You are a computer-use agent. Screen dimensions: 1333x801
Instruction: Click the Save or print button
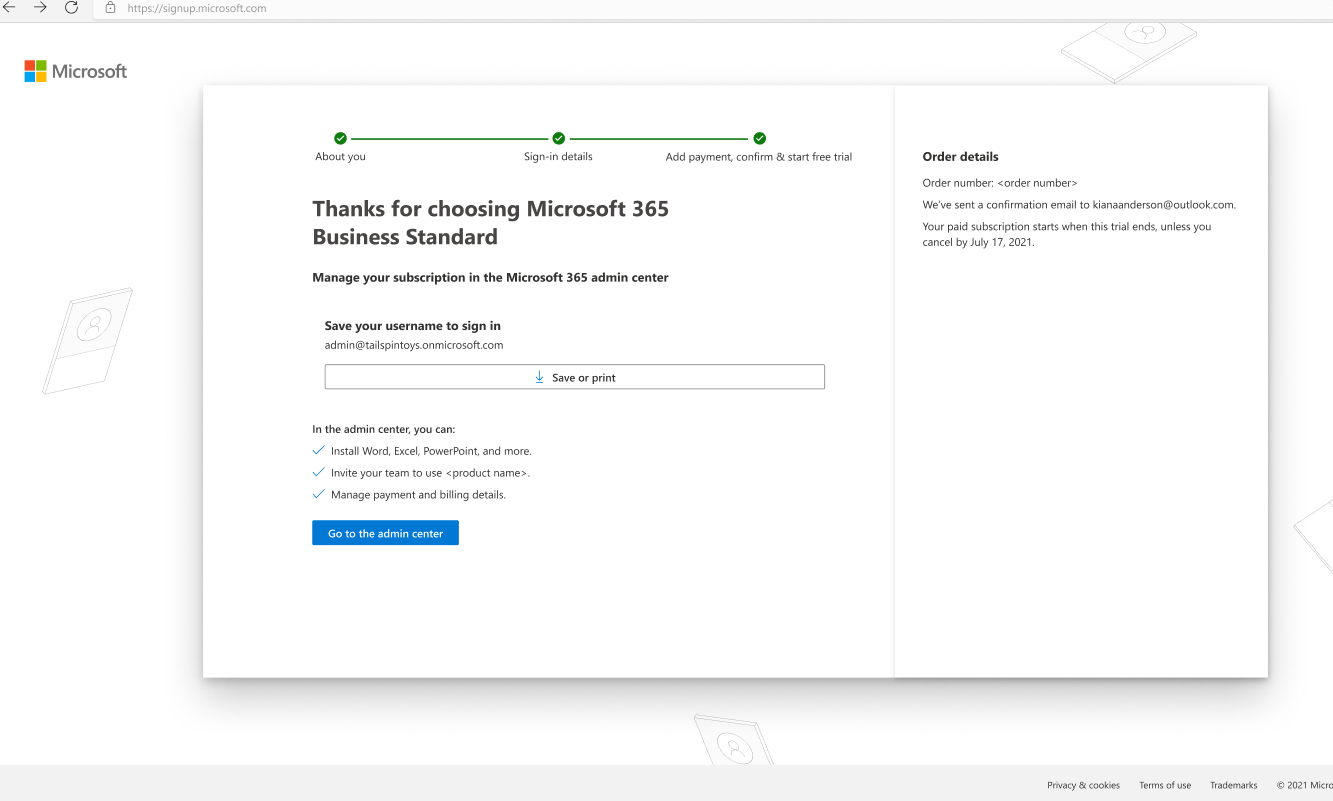click(x=574, y=377)
